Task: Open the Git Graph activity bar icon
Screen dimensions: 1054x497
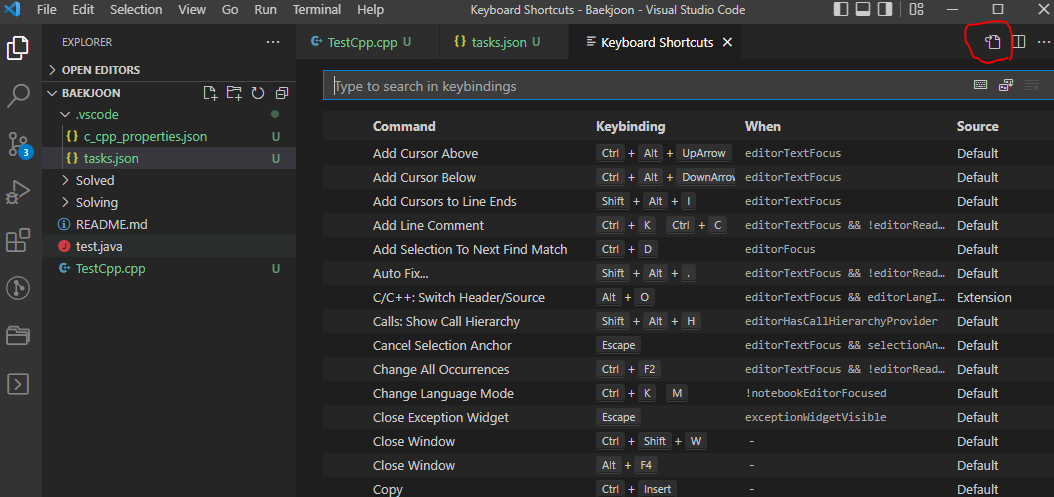Action: 18,289
